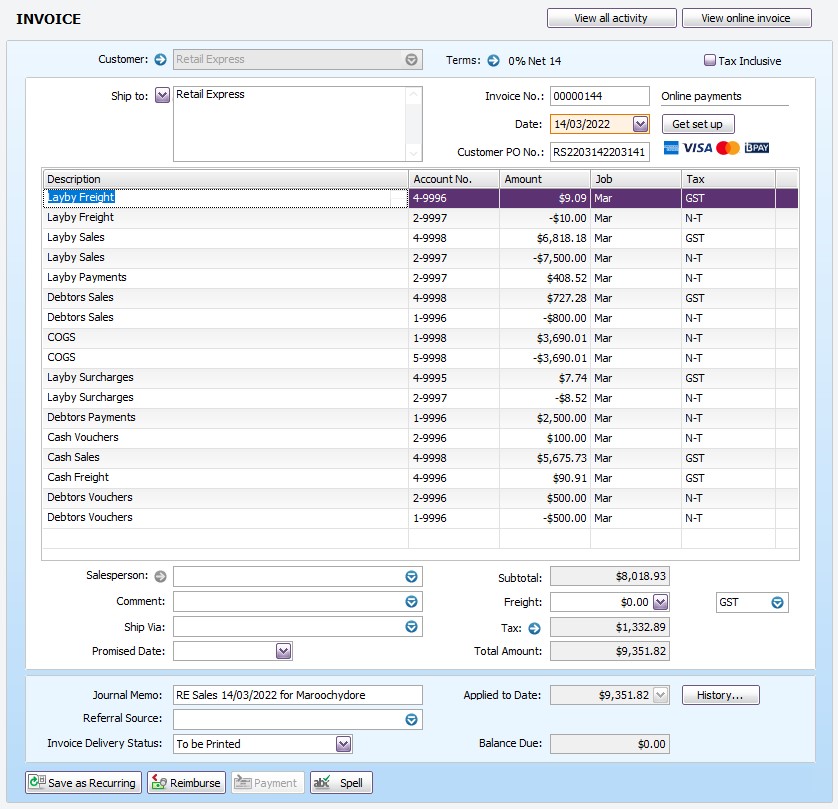Screen dimensions: 838x809
Task: Click the View all activity button
Action: [611, 18]
